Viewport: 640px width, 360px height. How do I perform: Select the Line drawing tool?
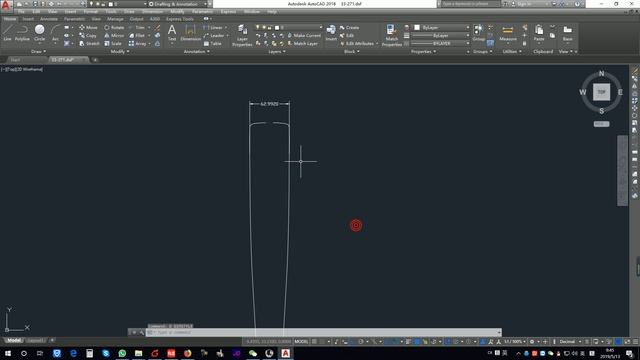pyautogui.click(x=8, y=33)
